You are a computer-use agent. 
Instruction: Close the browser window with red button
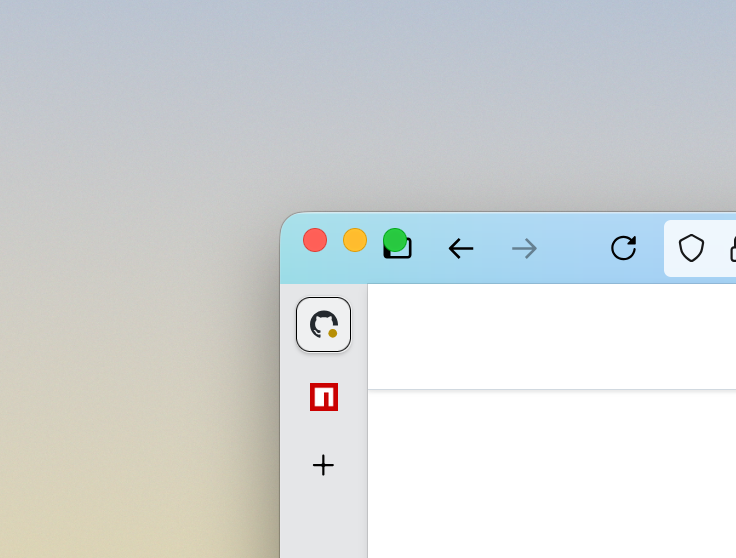coord(315,240)
